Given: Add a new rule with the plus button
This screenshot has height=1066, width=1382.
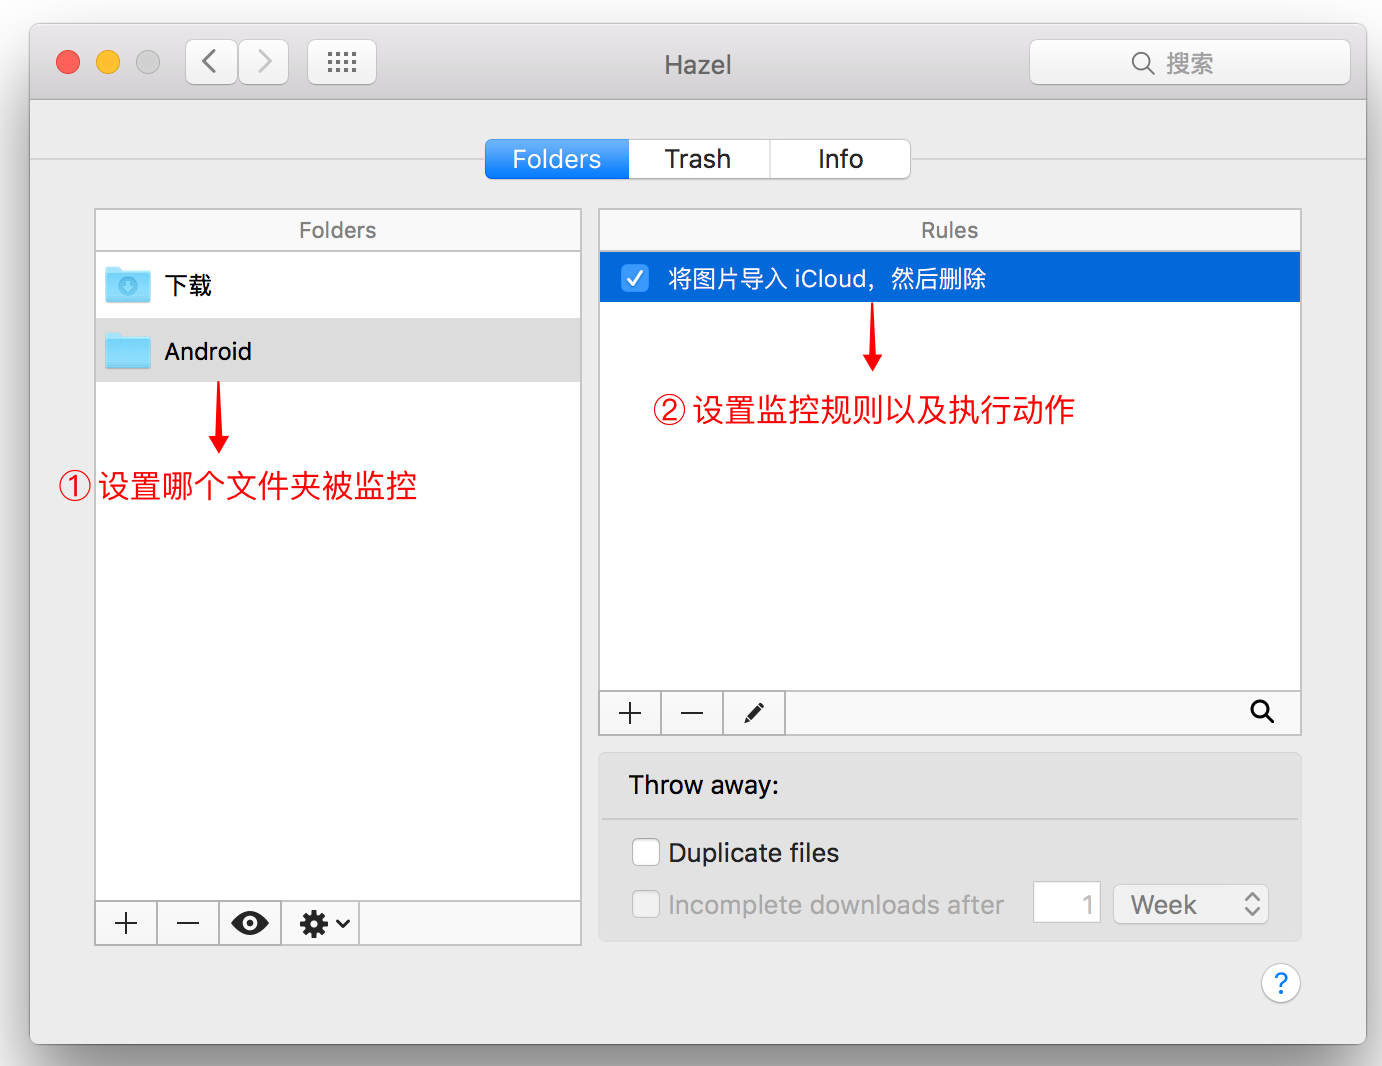Looking at the screenshot, I should (x=630, y=713).
